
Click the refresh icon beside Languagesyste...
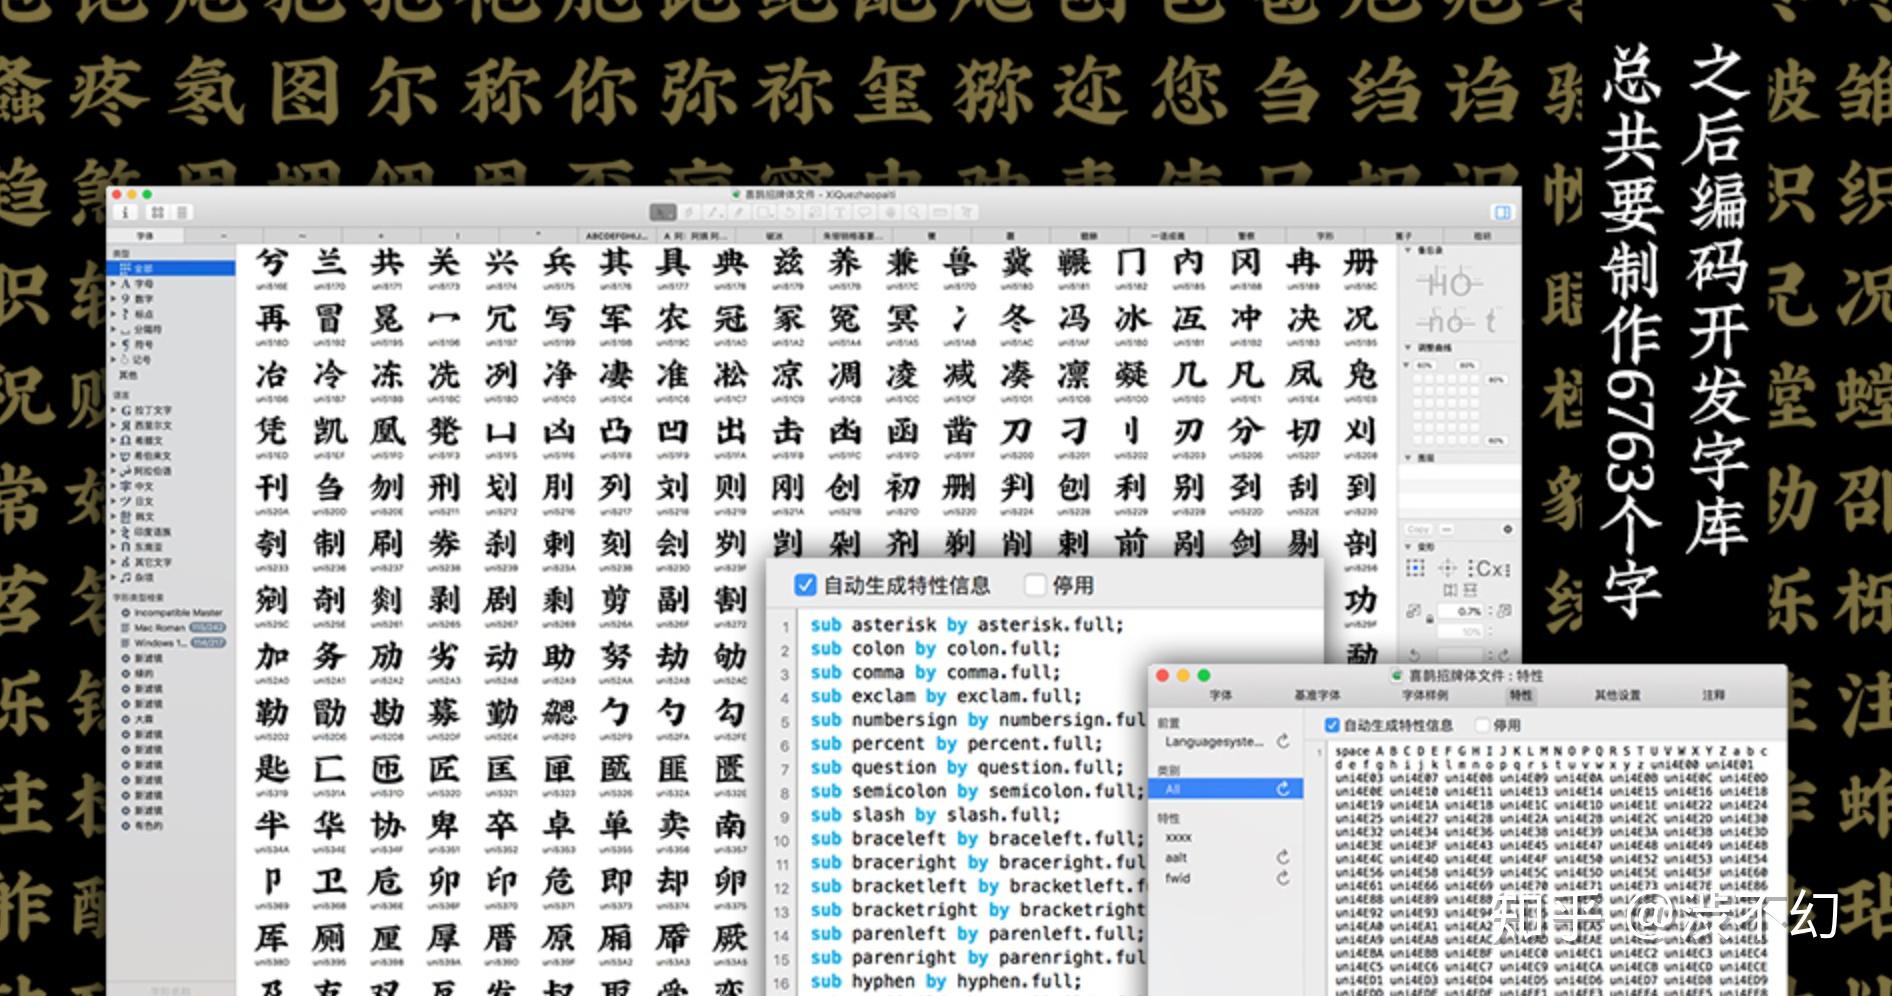[x=1283, y=741]
